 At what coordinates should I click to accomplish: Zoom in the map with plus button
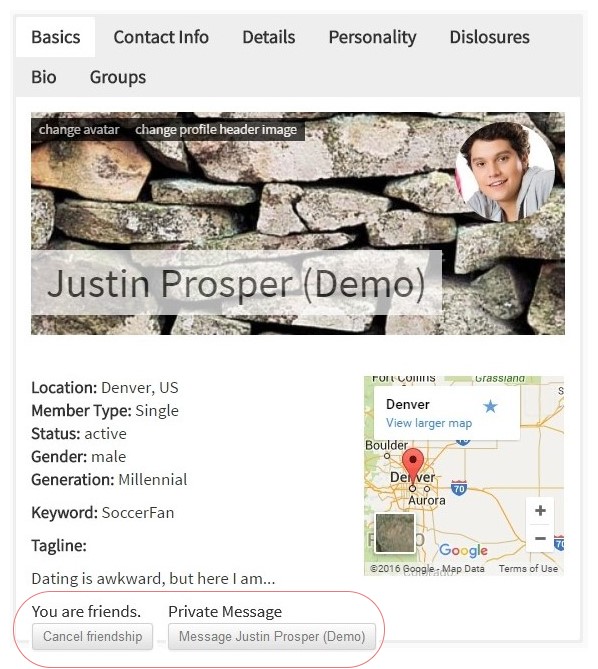pos(540,510)
